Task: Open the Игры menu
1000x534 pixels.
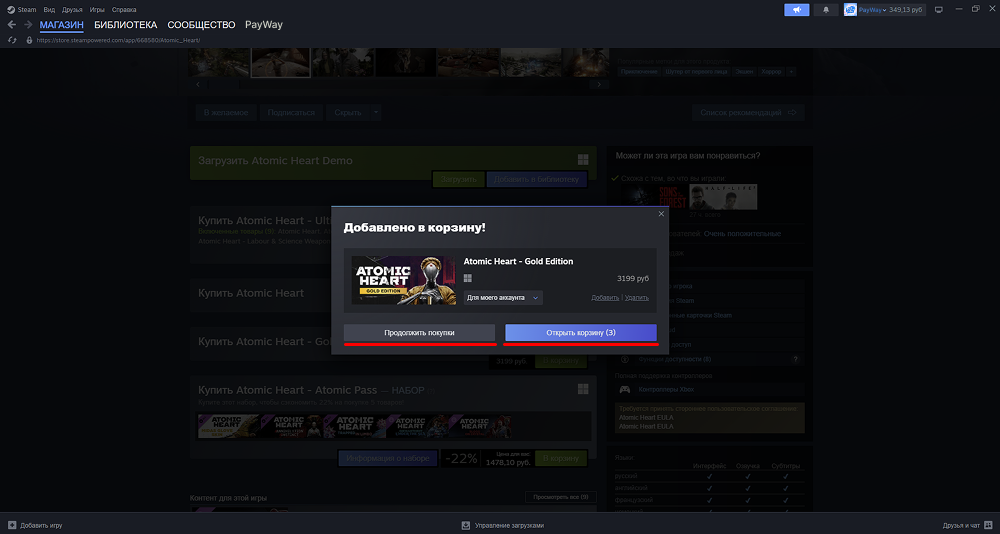Action: 97,10
